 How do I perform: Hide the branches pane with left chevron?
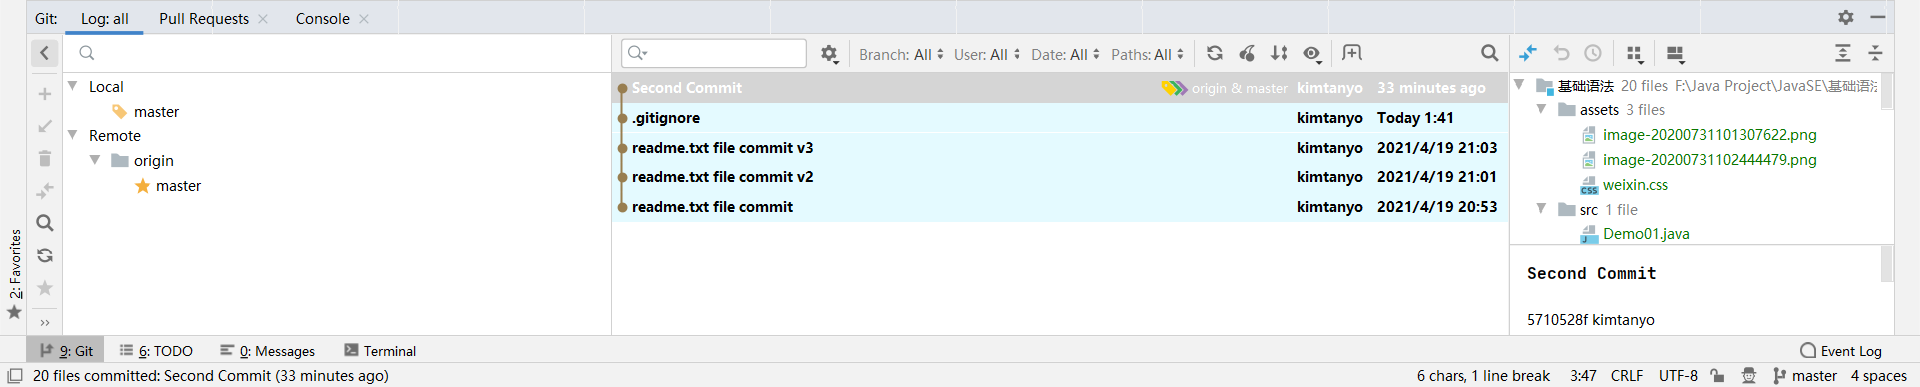[45, 53]
